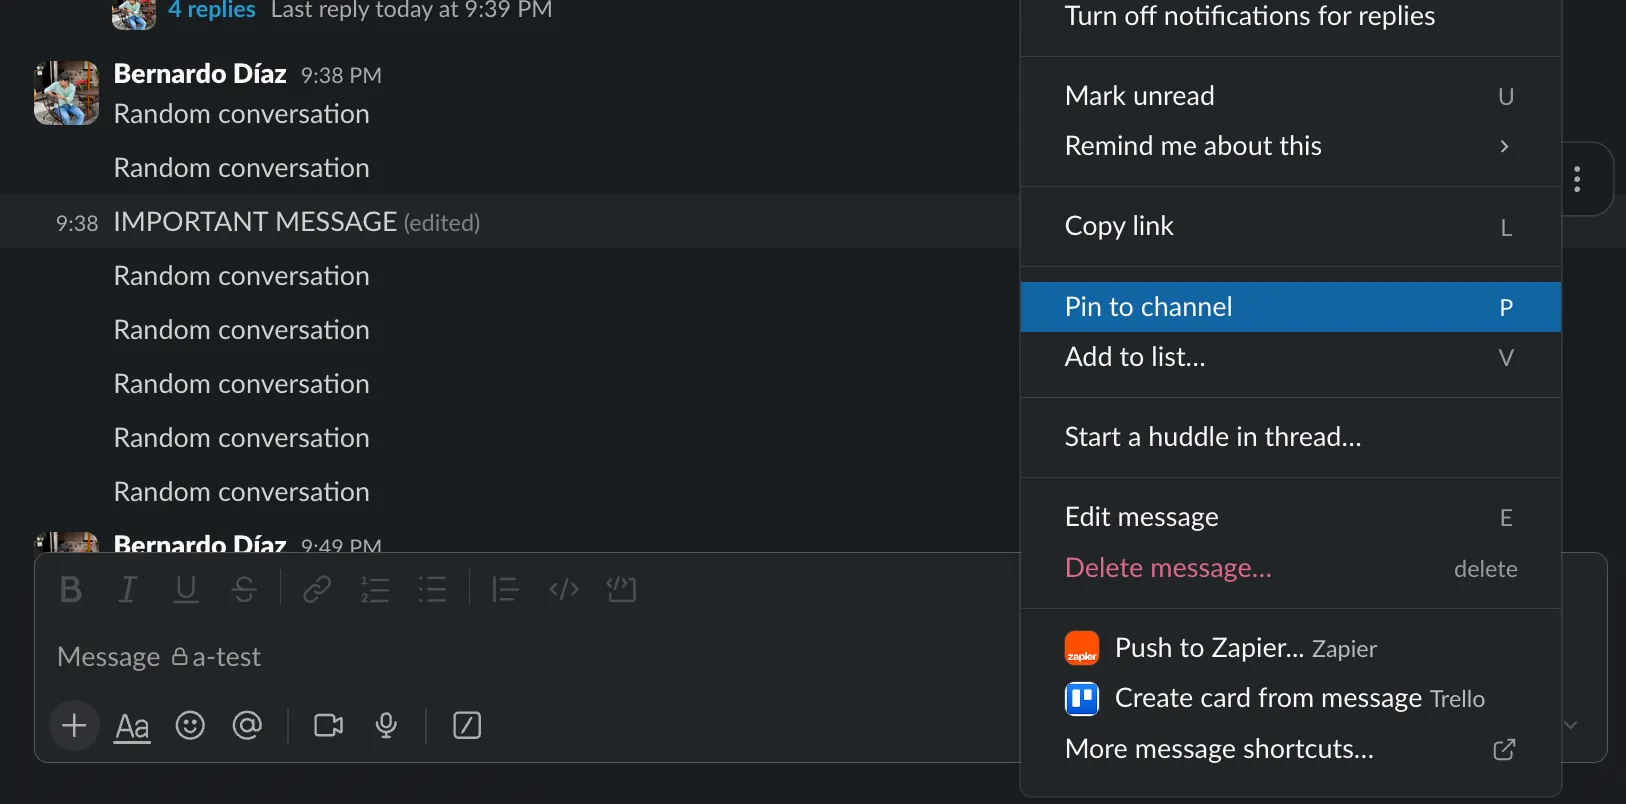Screen dimensions: 1626x804
Task: Click the Message a-test input field
Action: (x=500, y=657)
